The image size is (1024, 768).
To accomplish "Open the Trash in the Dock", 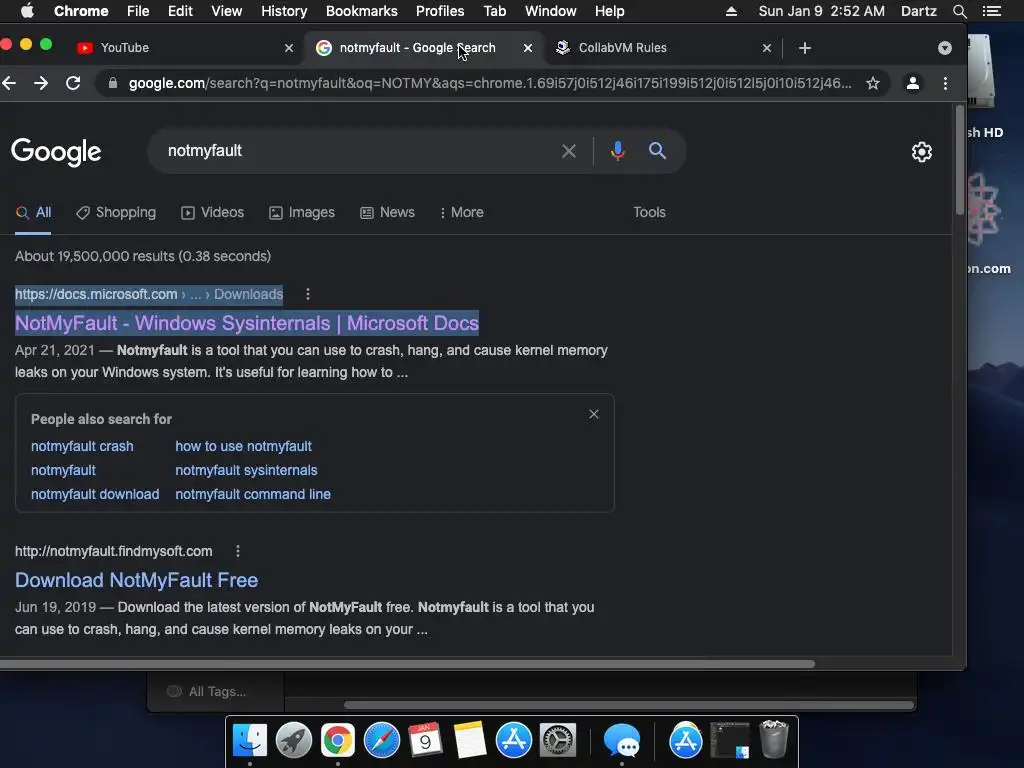I will pos(774,739).
